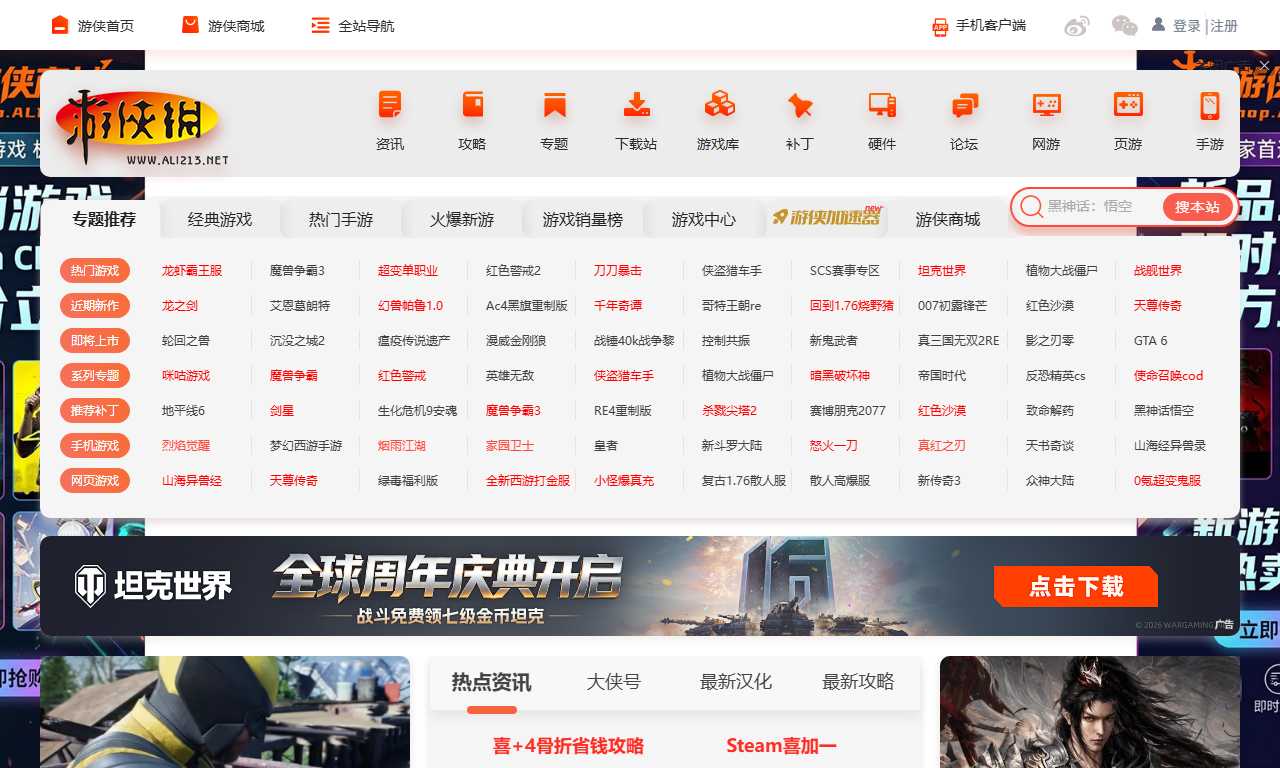Switch to 火爆新游 tab
The height and width of the screenshot is (768, 1280).
462,219
